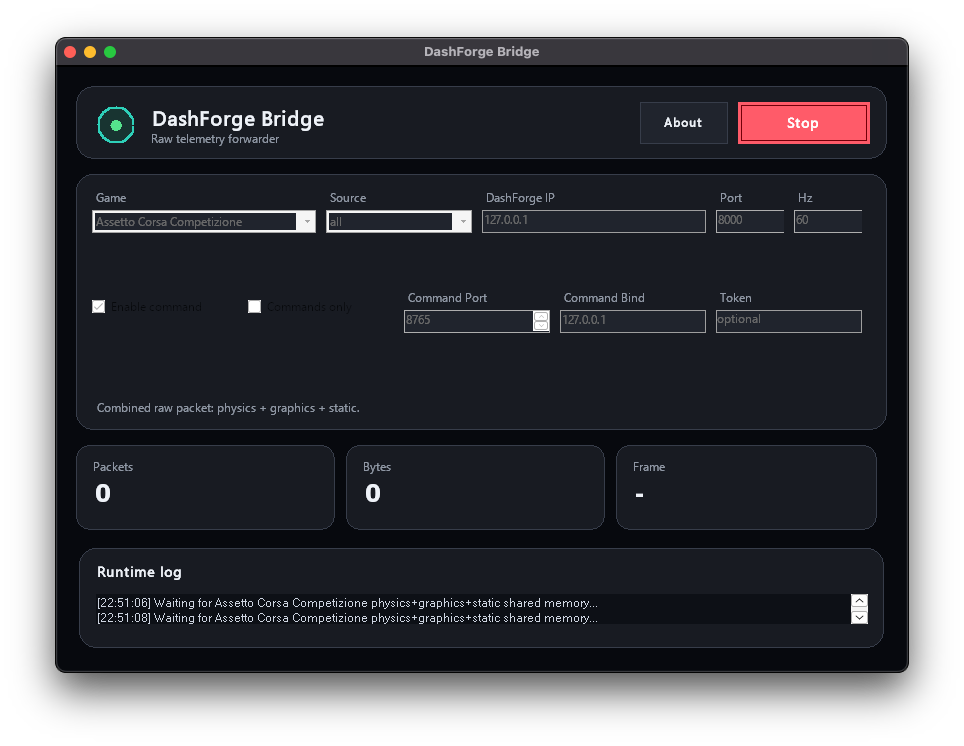The height and width of the screenshot is (746, 964).
Task: Click the Runtime log heading
Action: (139, 572)
